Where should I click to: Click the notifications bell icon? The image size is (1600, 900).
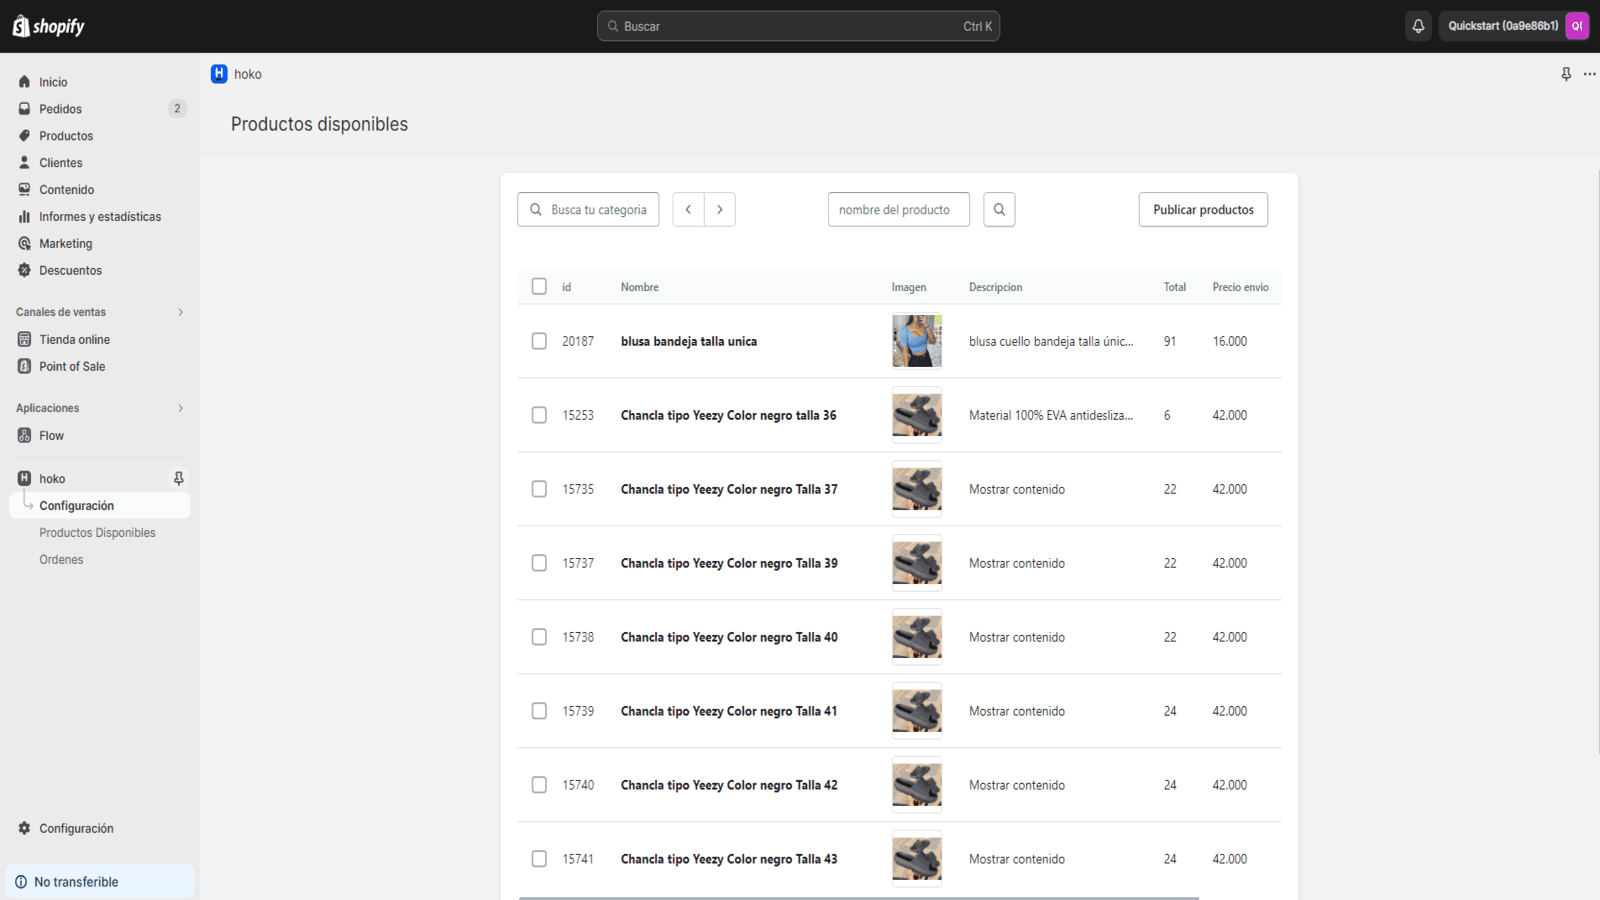[x=1418, y=26]
